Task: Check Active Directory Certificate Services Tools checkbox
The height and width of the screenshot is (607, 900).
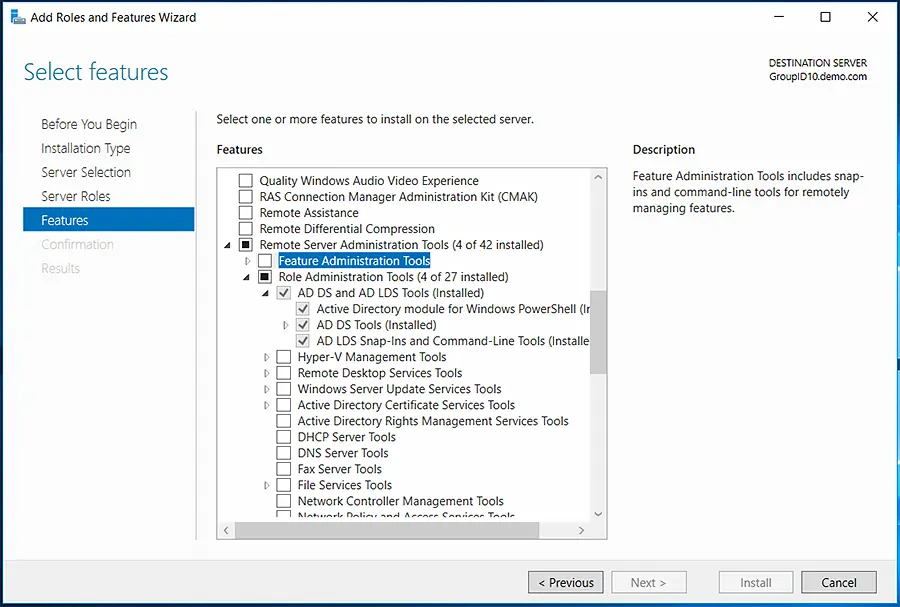Action: tap(284, 405)
